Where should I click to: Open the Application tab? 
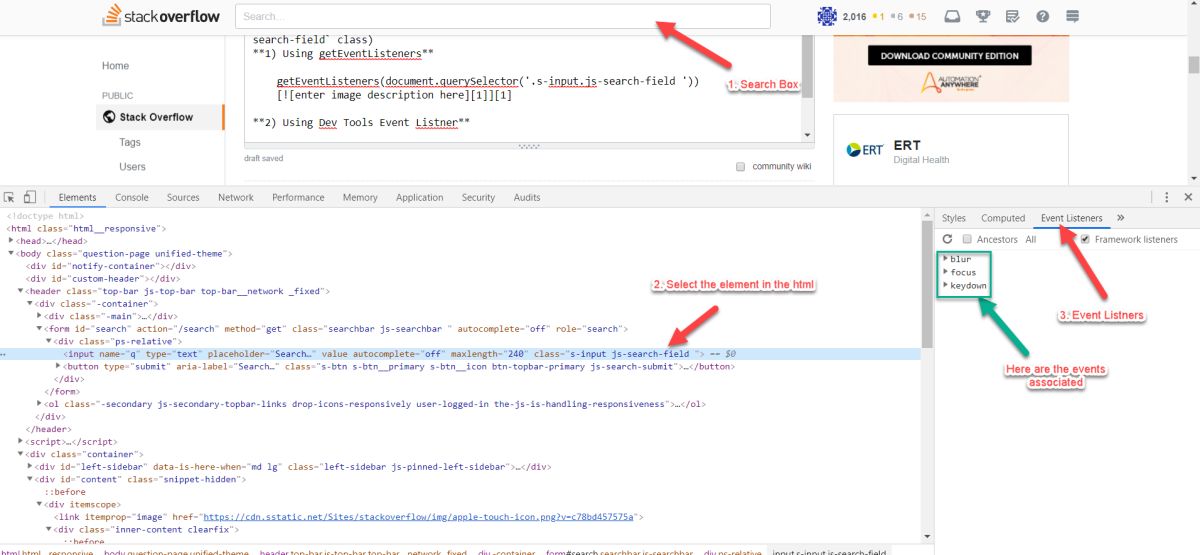(x=419, y=197)
